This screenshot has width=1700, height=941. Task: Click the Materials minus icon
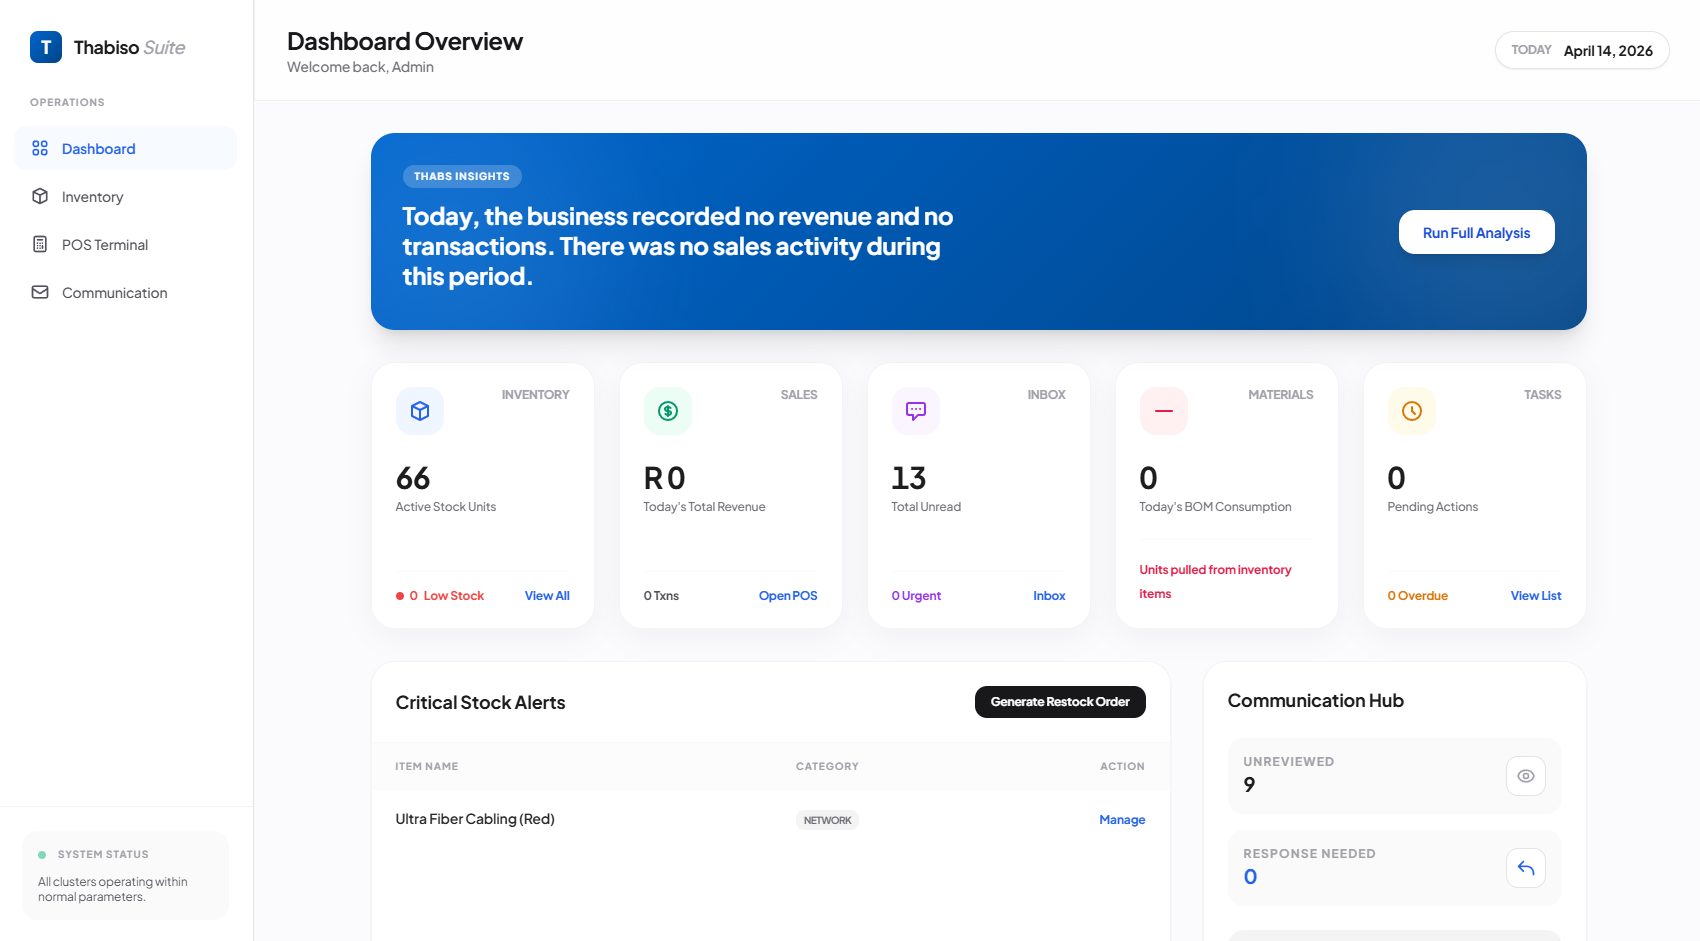coord(1163,411)
